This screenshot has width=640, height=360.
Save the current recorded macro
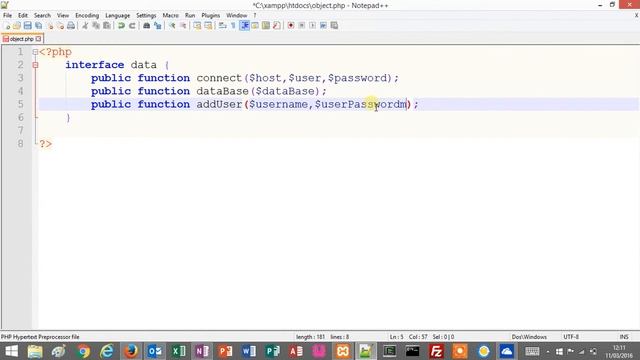pyautogui.click(x=334, y=26)
